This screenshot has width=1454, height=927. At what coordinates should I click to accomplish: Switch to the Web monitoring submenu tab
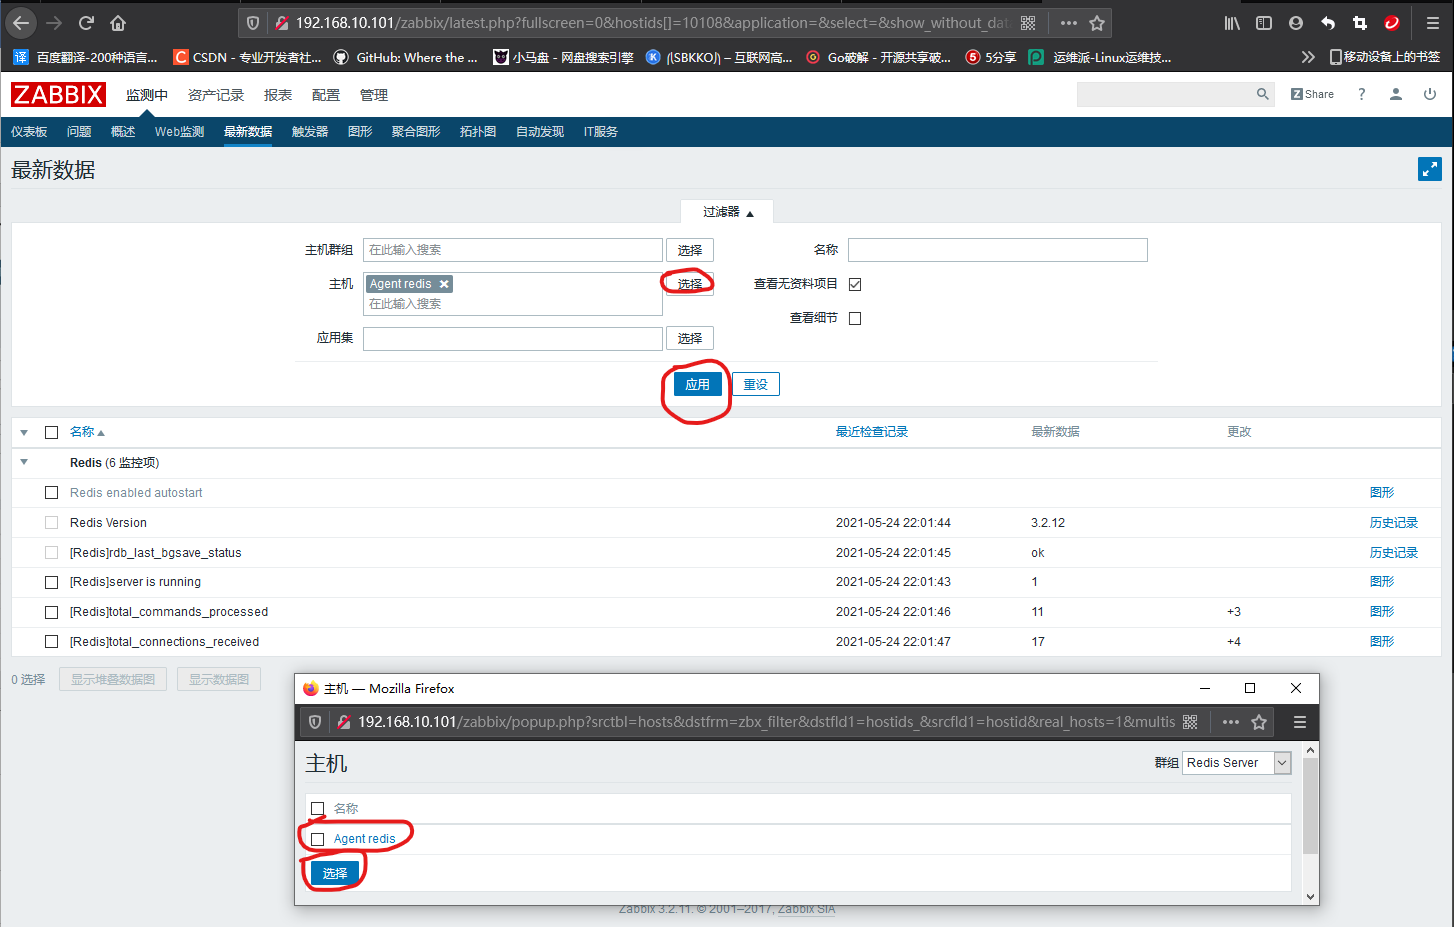click(x=179, y=132)
